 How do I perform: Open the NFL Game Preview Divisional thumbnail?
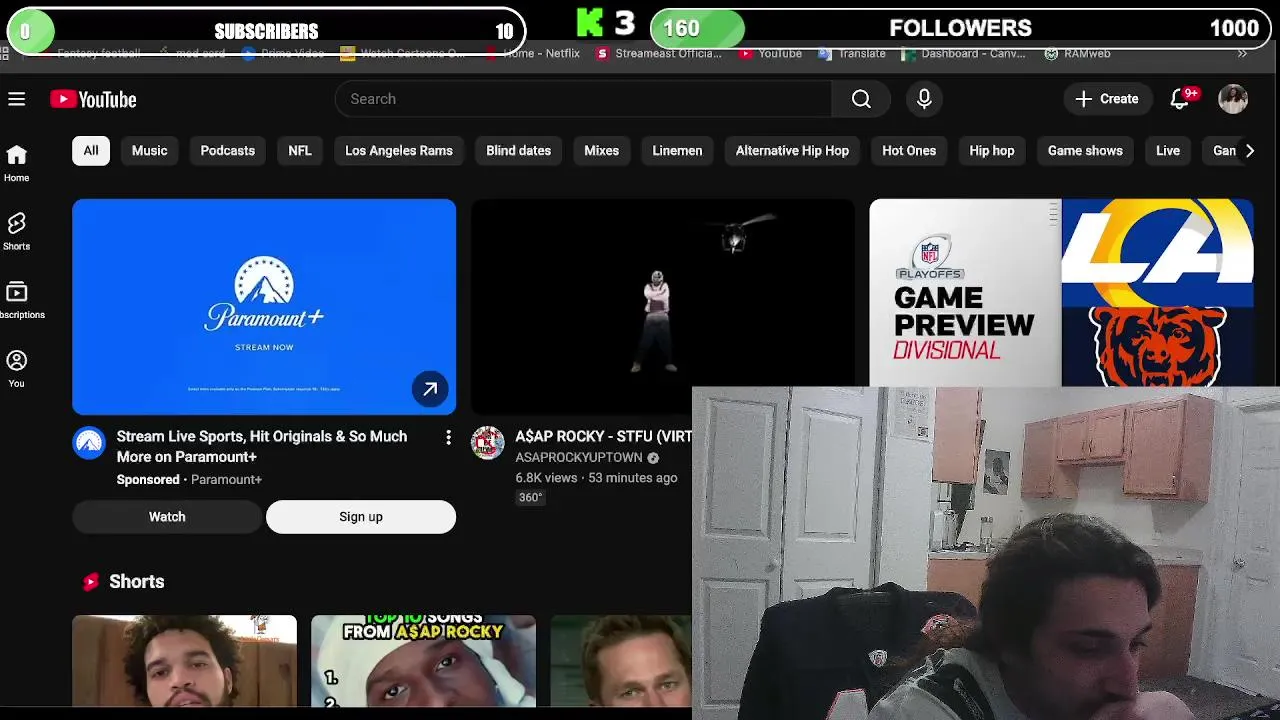coord(1061,292)
